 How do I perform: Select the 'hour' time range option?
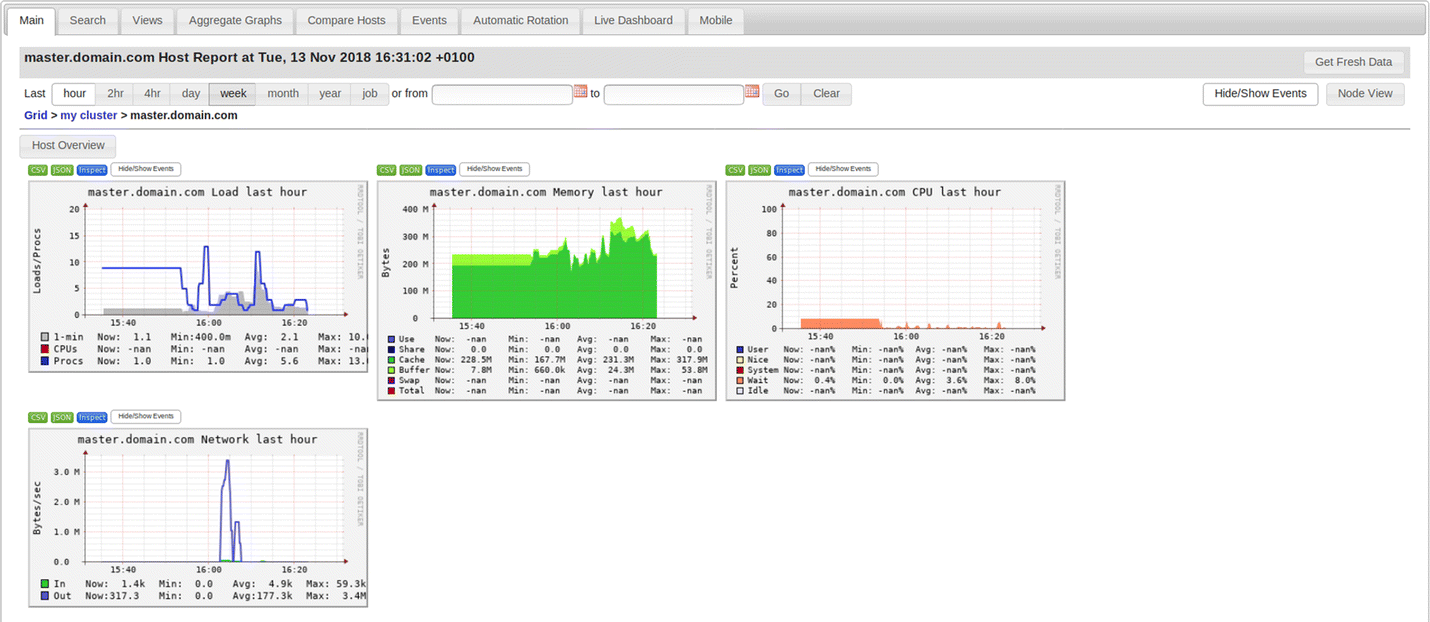coord(74,94)
